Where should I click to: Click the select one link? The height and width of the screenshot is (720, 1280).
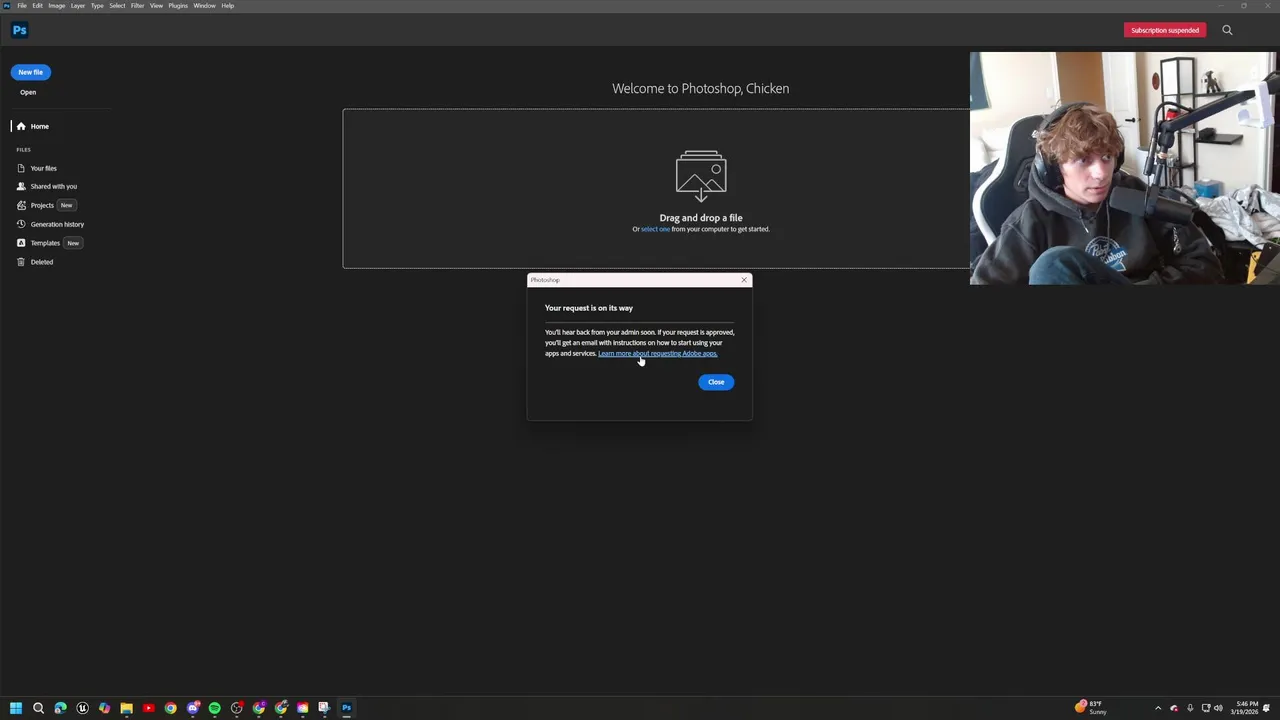coord(655,229)
